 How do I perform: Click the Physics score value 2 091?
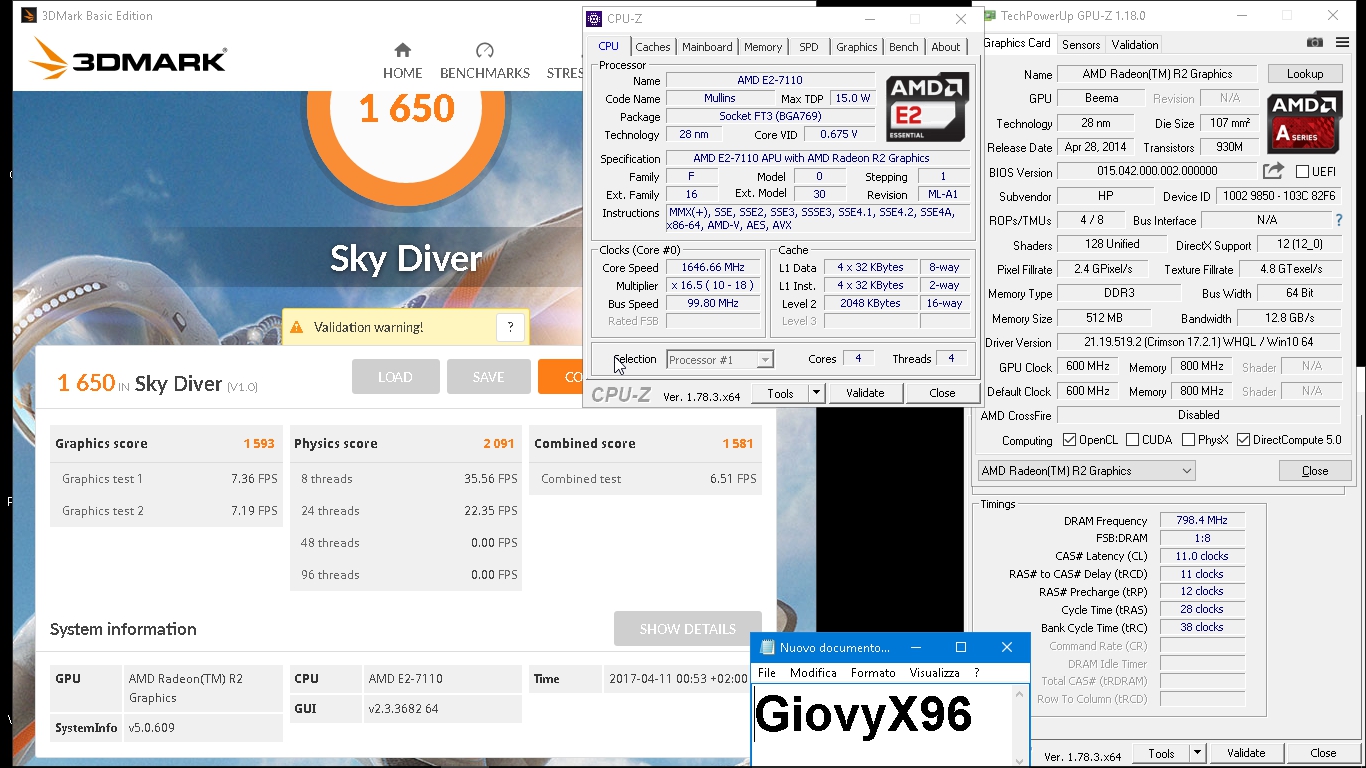499,443
